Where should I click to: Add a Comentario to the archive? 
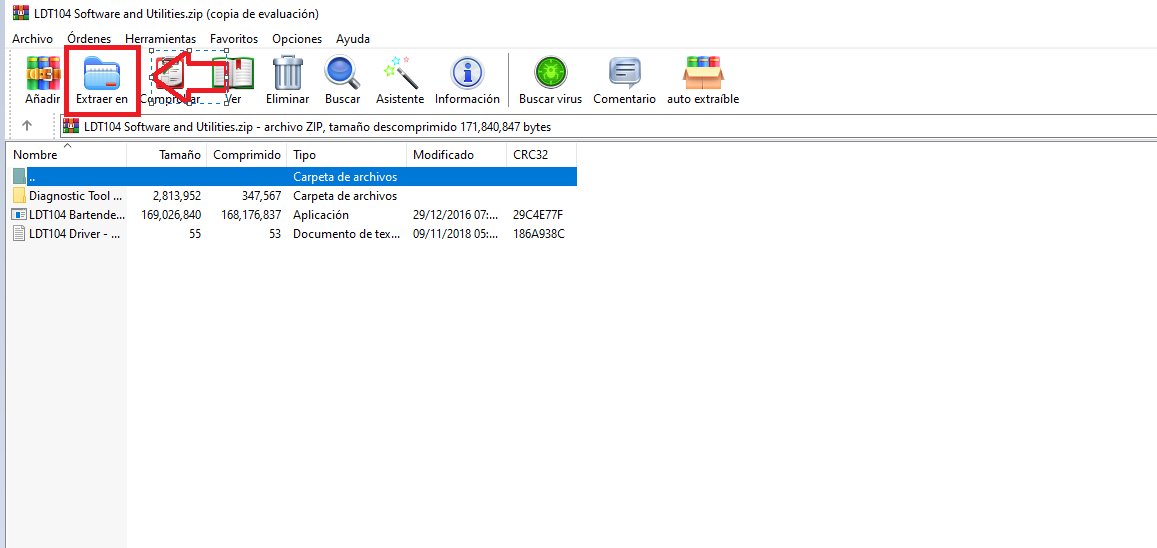click(624, 73)
